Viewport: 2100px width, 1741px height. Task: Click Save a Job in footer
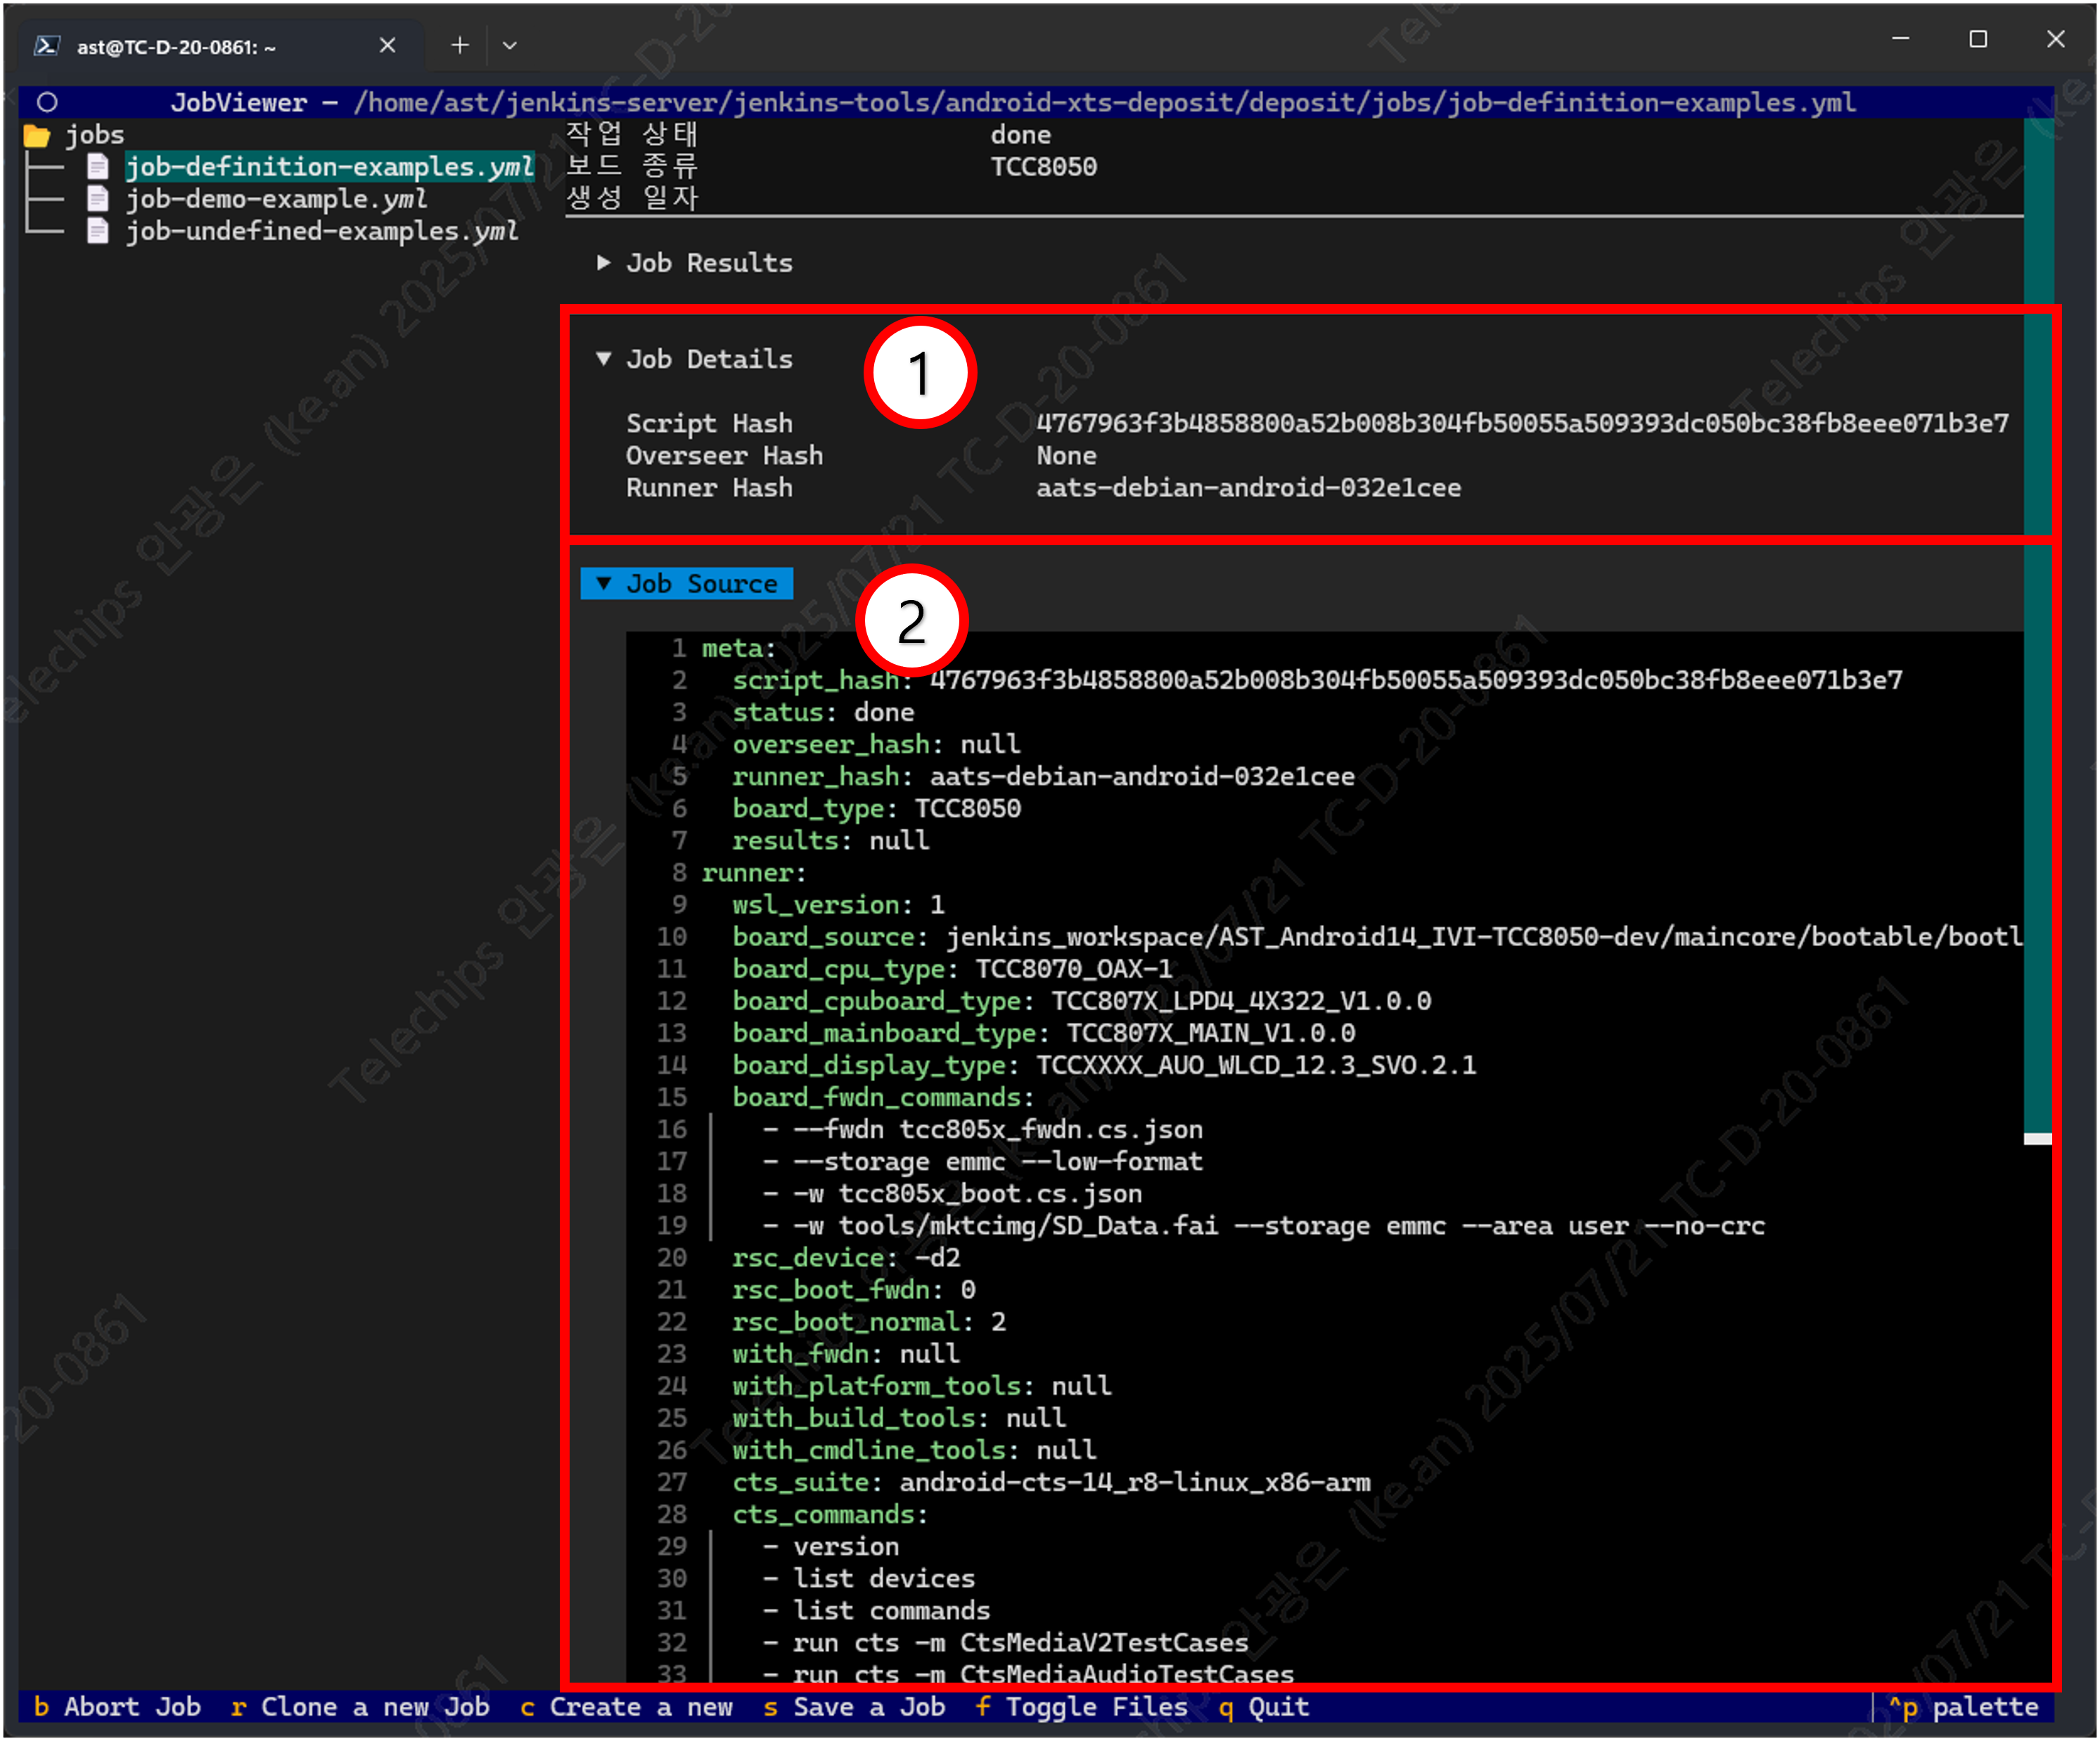click(x=854, y=1707)
